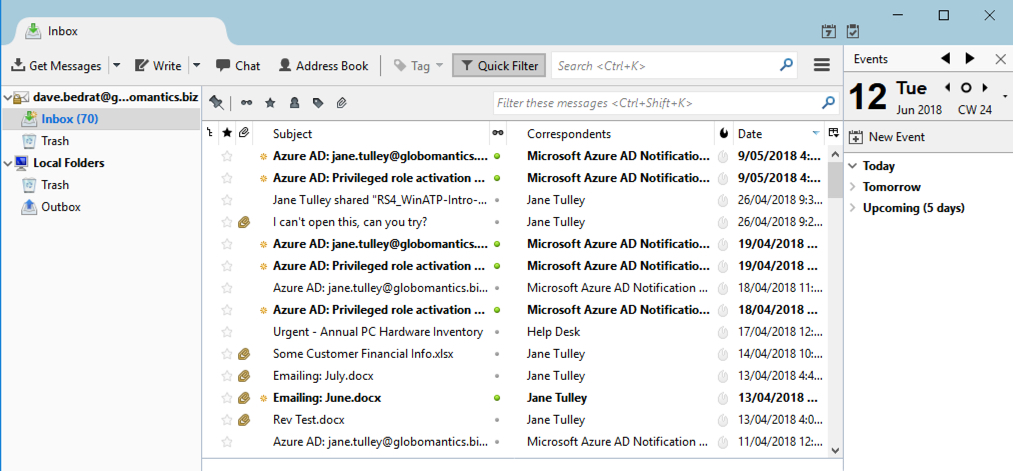Go to next events day arrow
This screenshot has width=1013, height=471.
[970, 59]
